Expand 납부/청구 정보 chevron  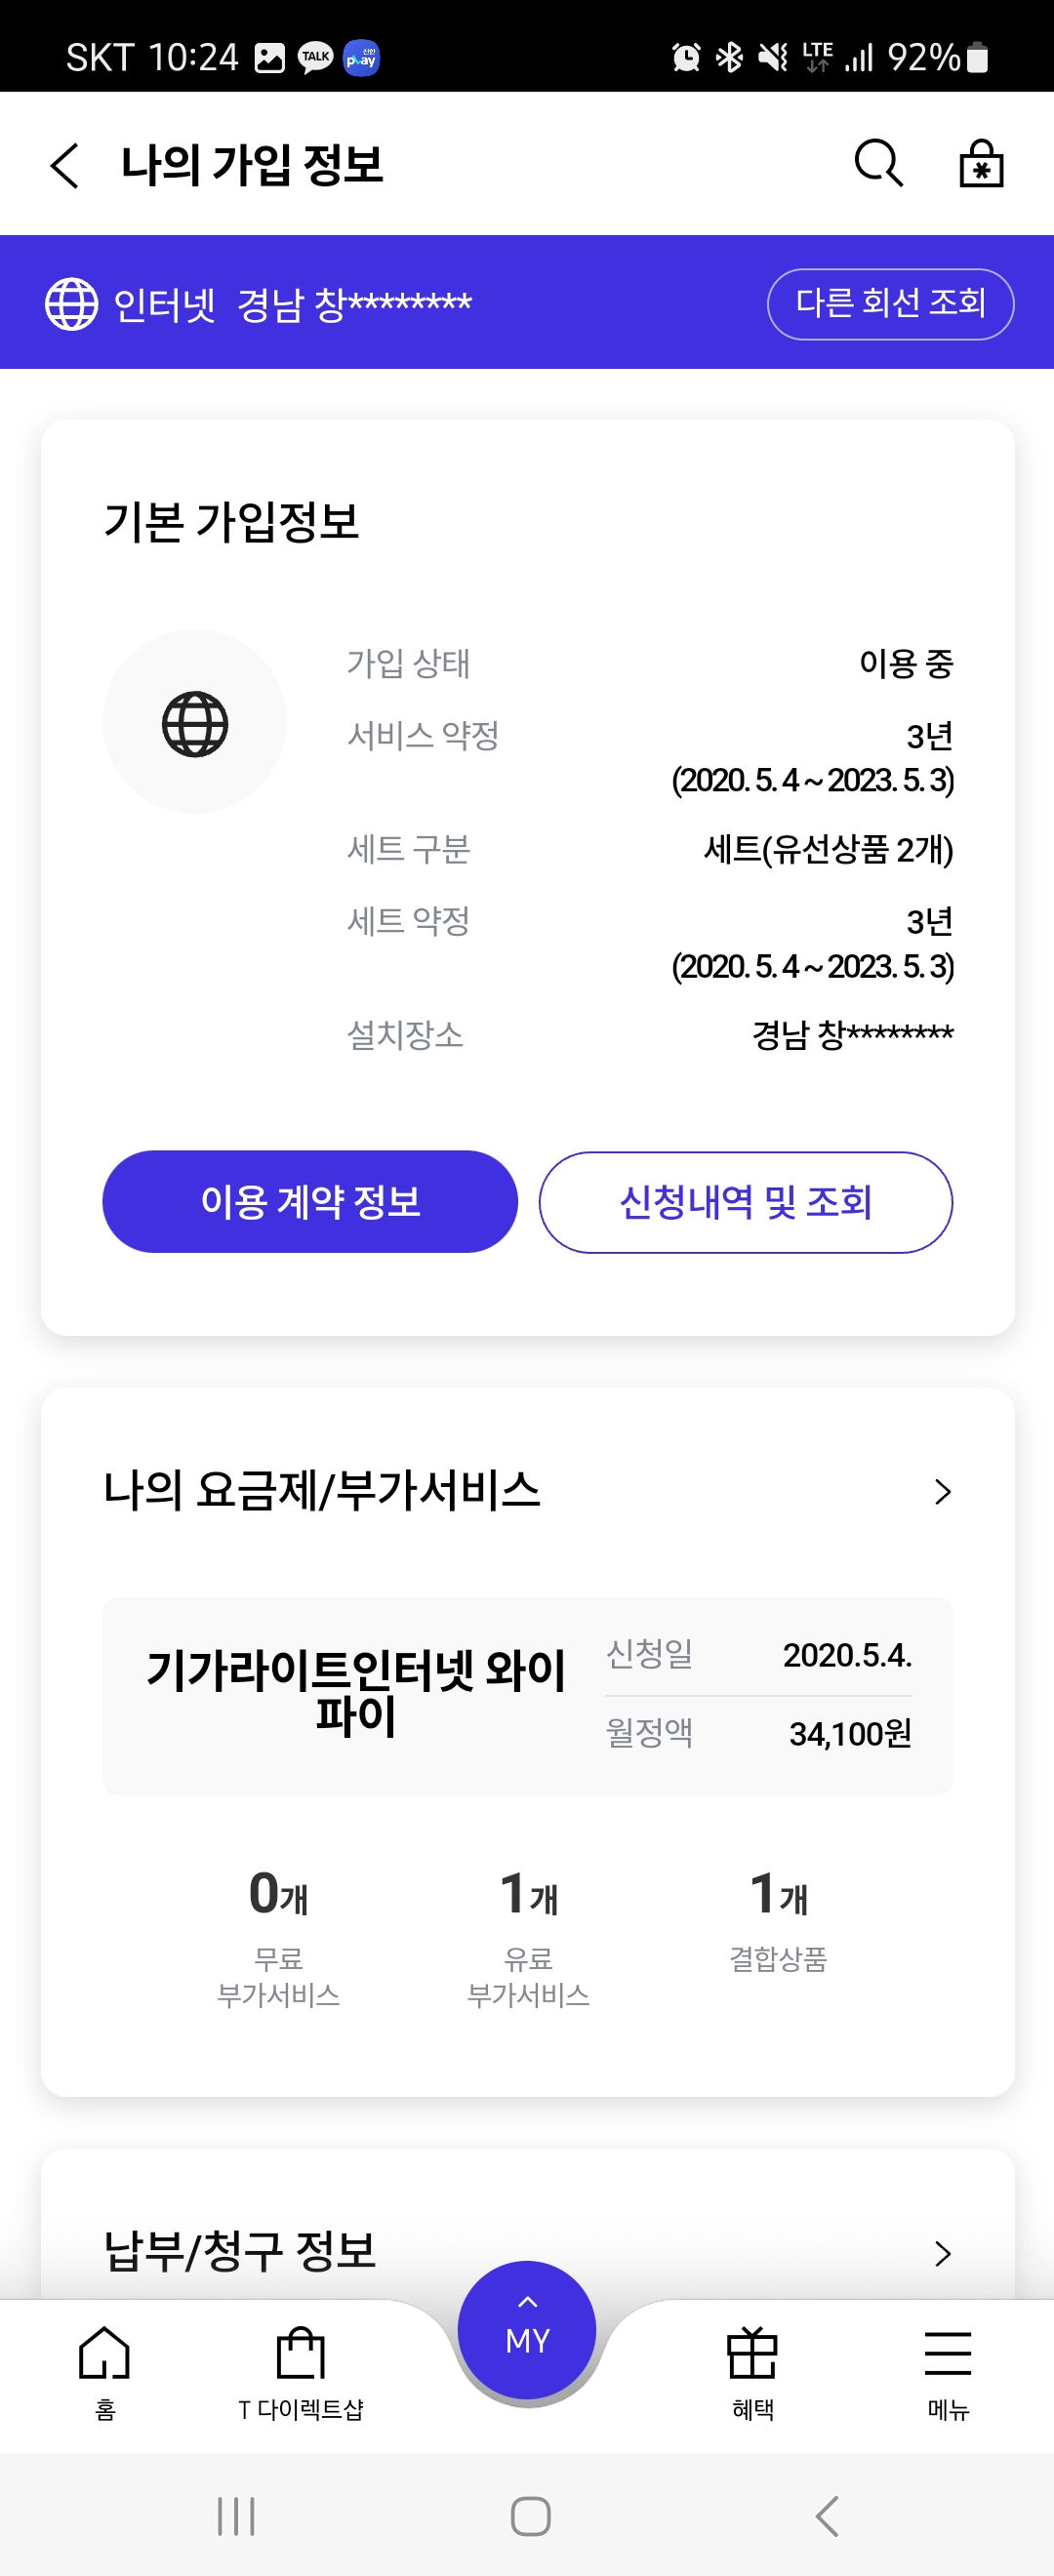click(x=942, y=2252)
